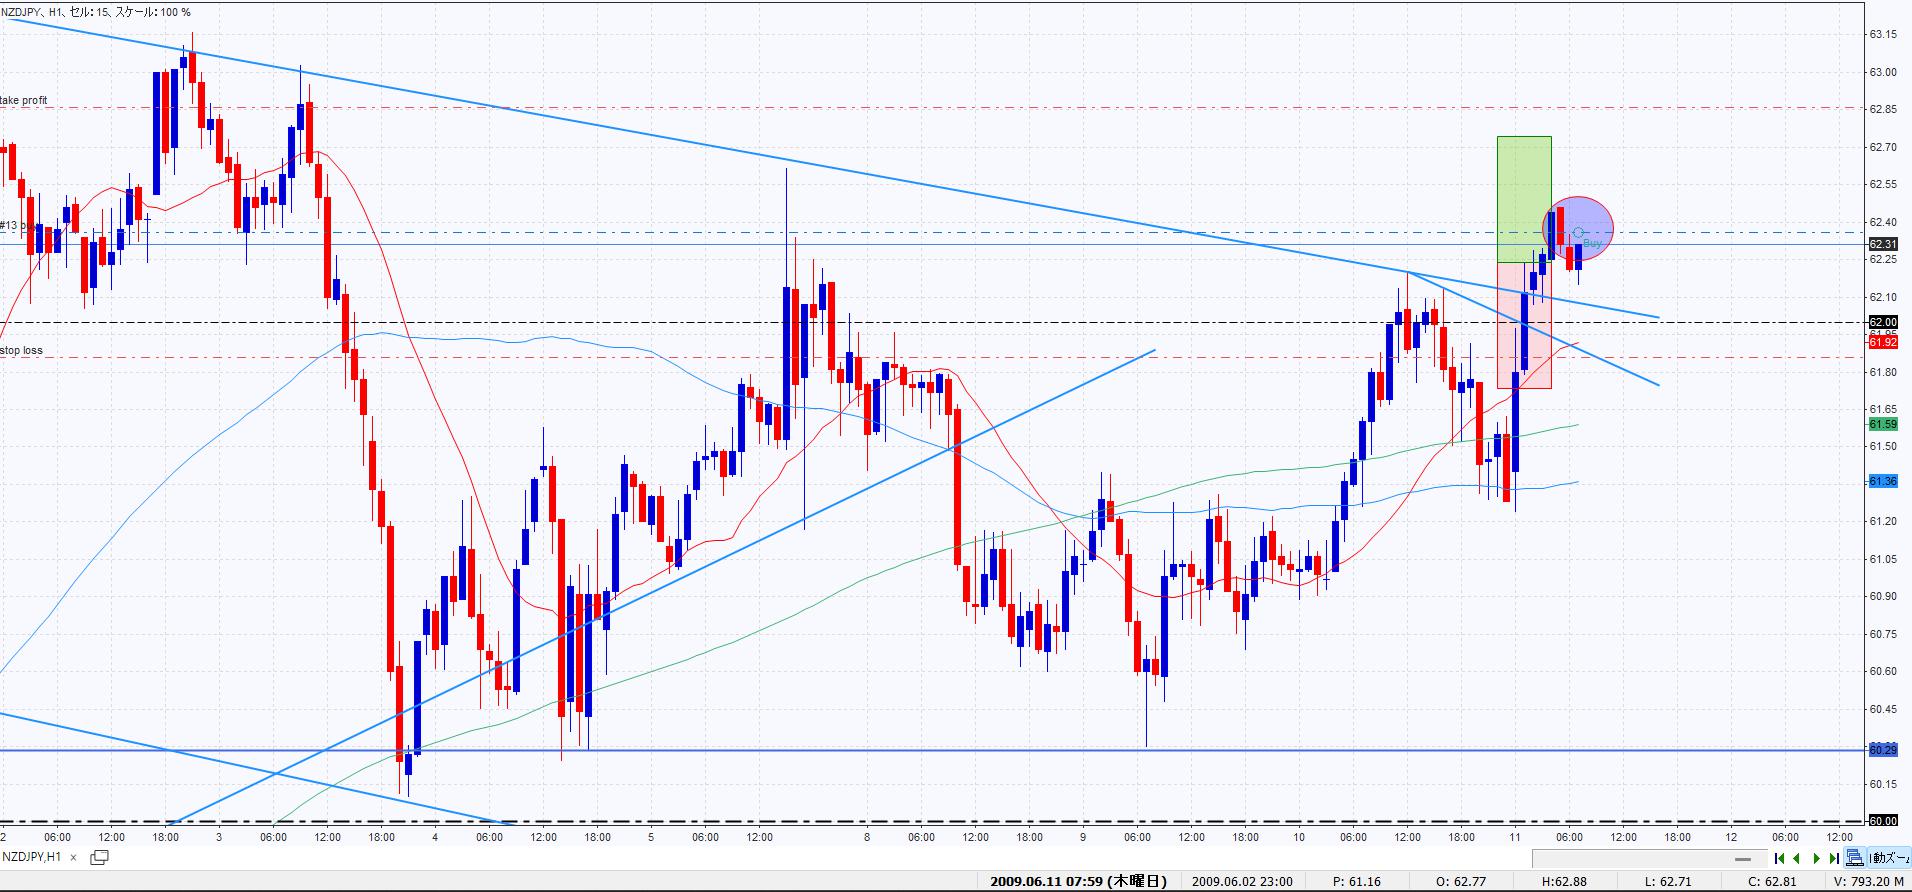Screen dimensions: 1912x892
Task: Jump to first bar with skip-back arrow
Action: point(1779,858)
